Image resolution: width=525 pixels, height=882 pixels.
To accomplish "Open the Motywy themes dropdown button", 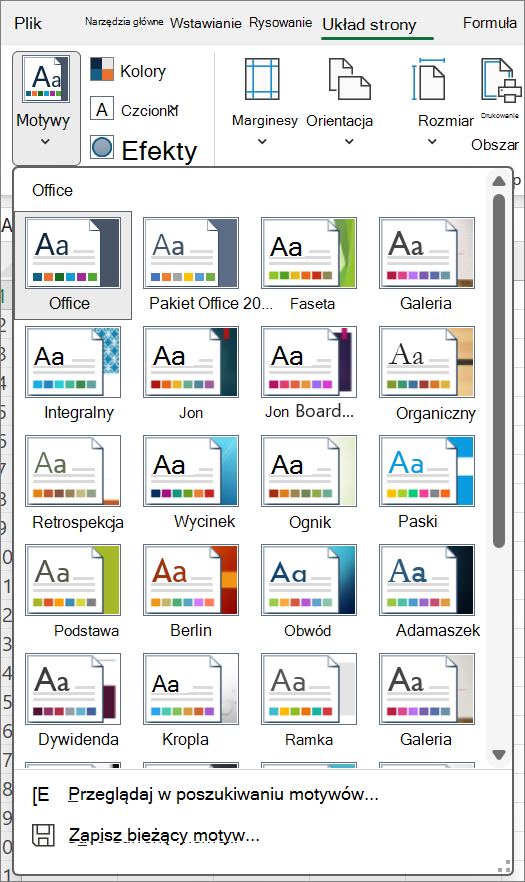I will pyautogui.click(x=46, y=108).
